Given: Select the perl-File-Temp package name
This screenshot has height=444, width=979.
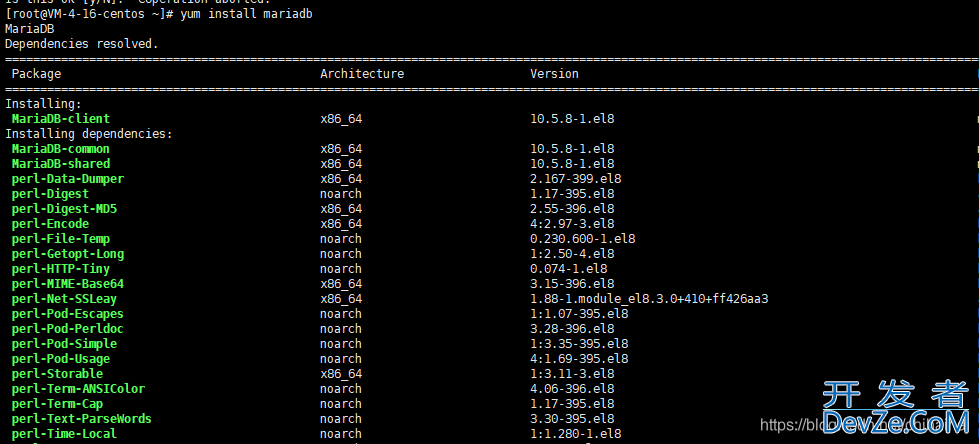Looking at the screenshot, I should click(x=61, y=239).
